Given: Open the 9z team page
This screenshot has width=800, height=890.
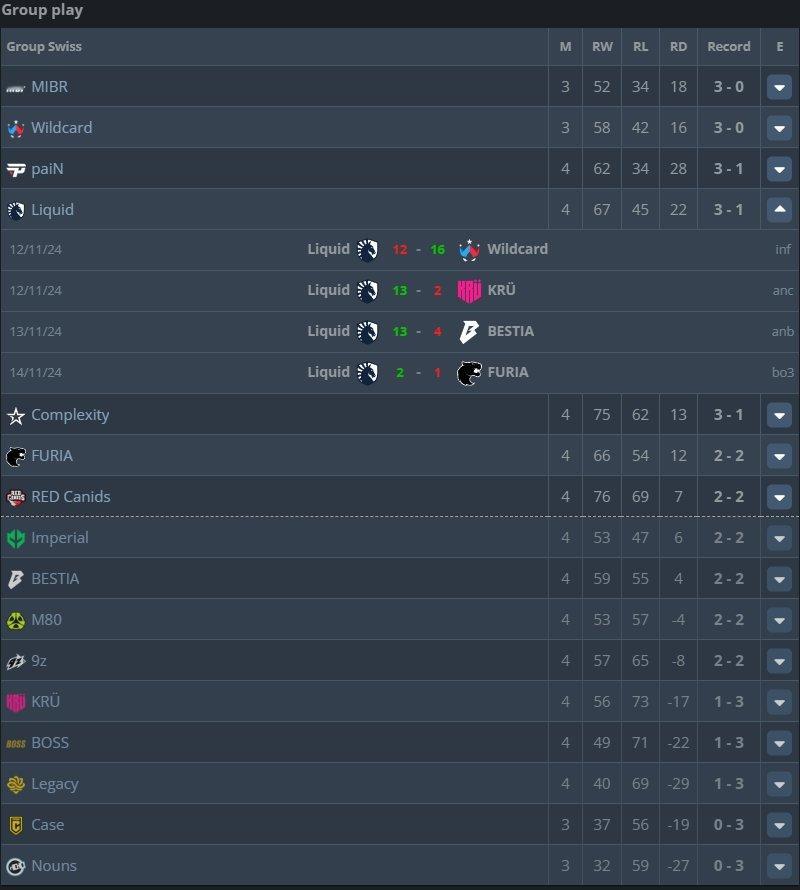Looking at the screenshot, I should (39, 661).
